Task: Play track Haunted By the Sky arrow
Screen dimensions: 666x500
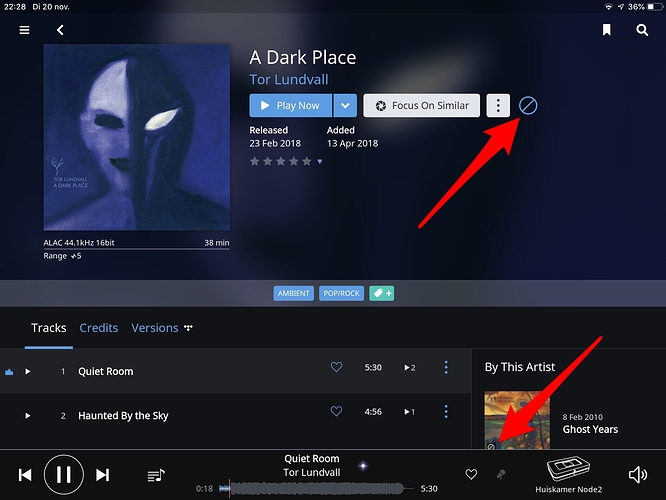Action: [x=28, y=415]
